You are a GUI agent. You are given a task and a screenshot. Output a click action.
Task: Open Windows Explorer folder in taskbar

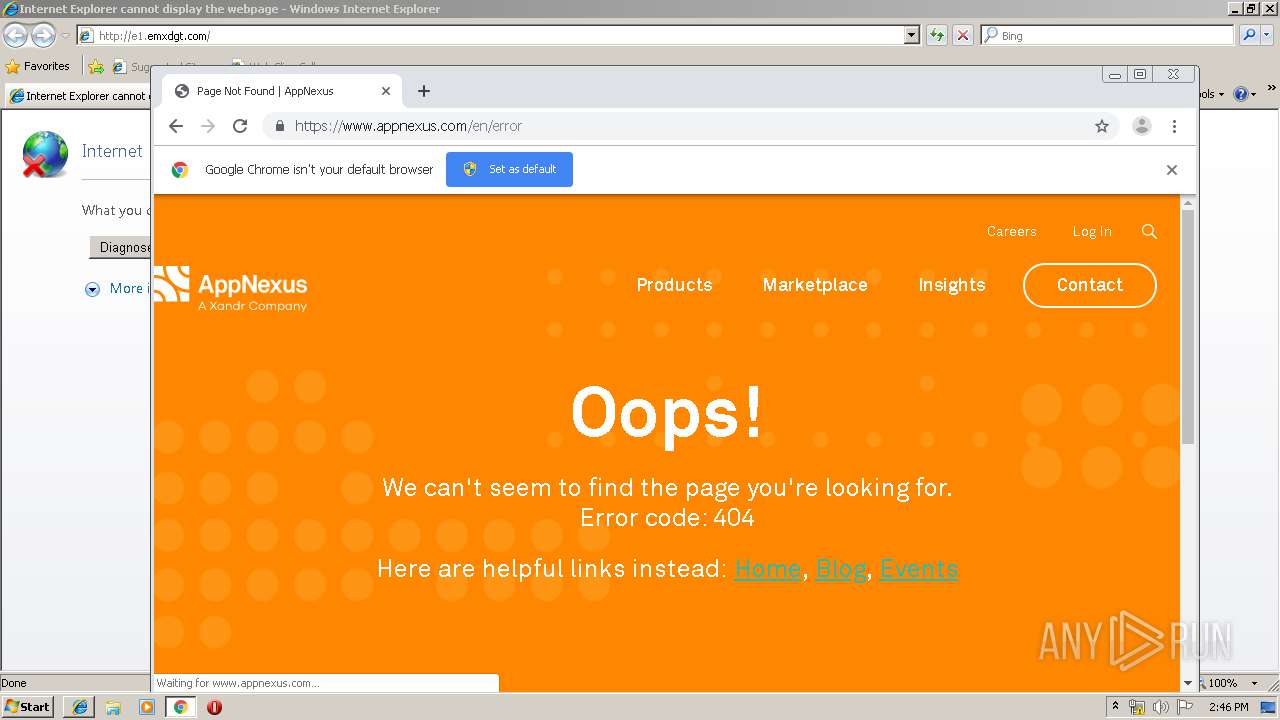pos(113,707)
